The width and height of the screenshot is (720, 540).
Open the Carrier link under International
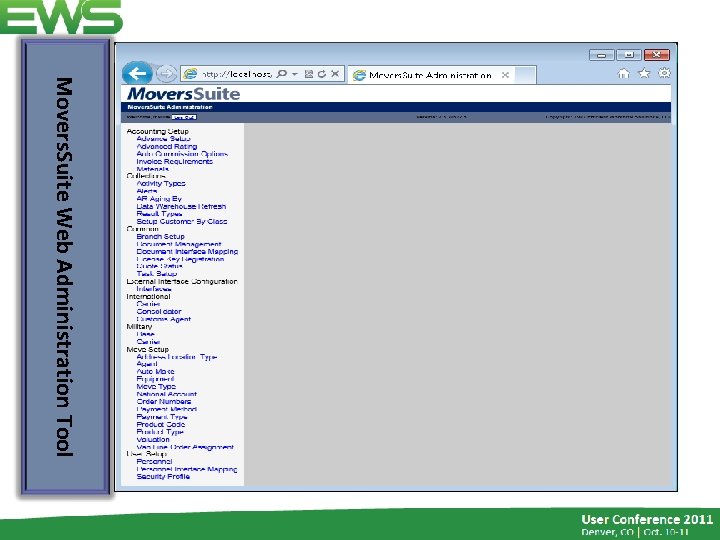[148, 304]
